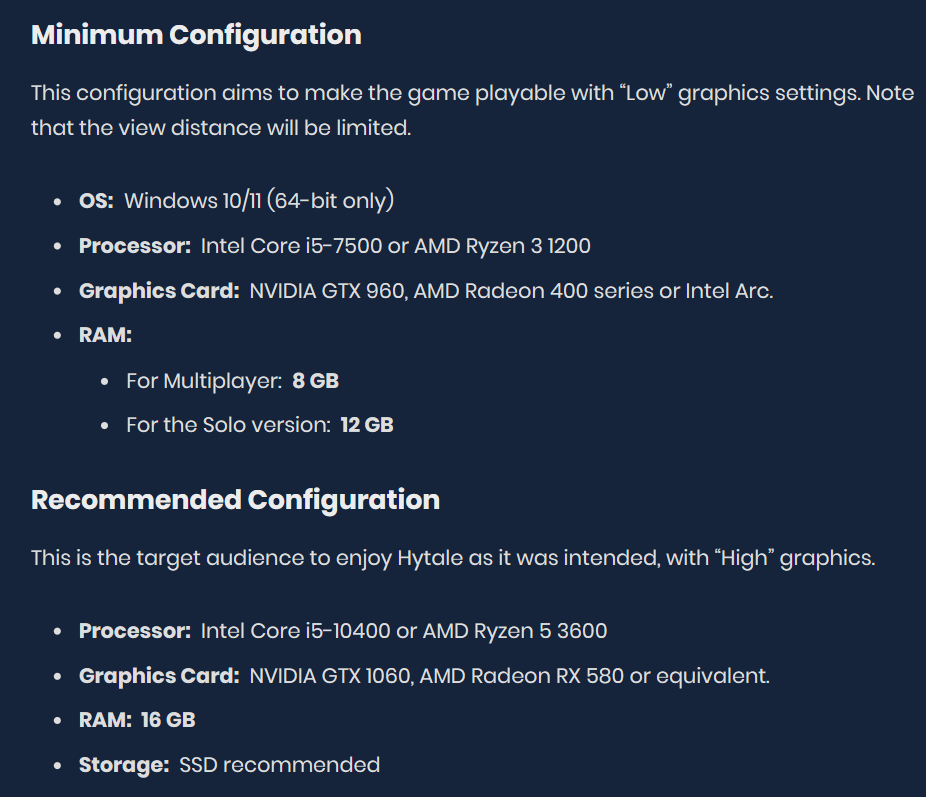Click the Intel Arc text
Image resolution: width=926 pixels, height=797 pixels.
727,291
